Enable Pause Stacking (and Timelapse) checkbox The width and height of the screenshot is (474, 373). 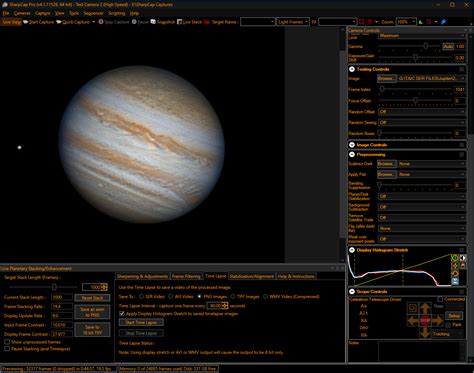tap(7, 349)
